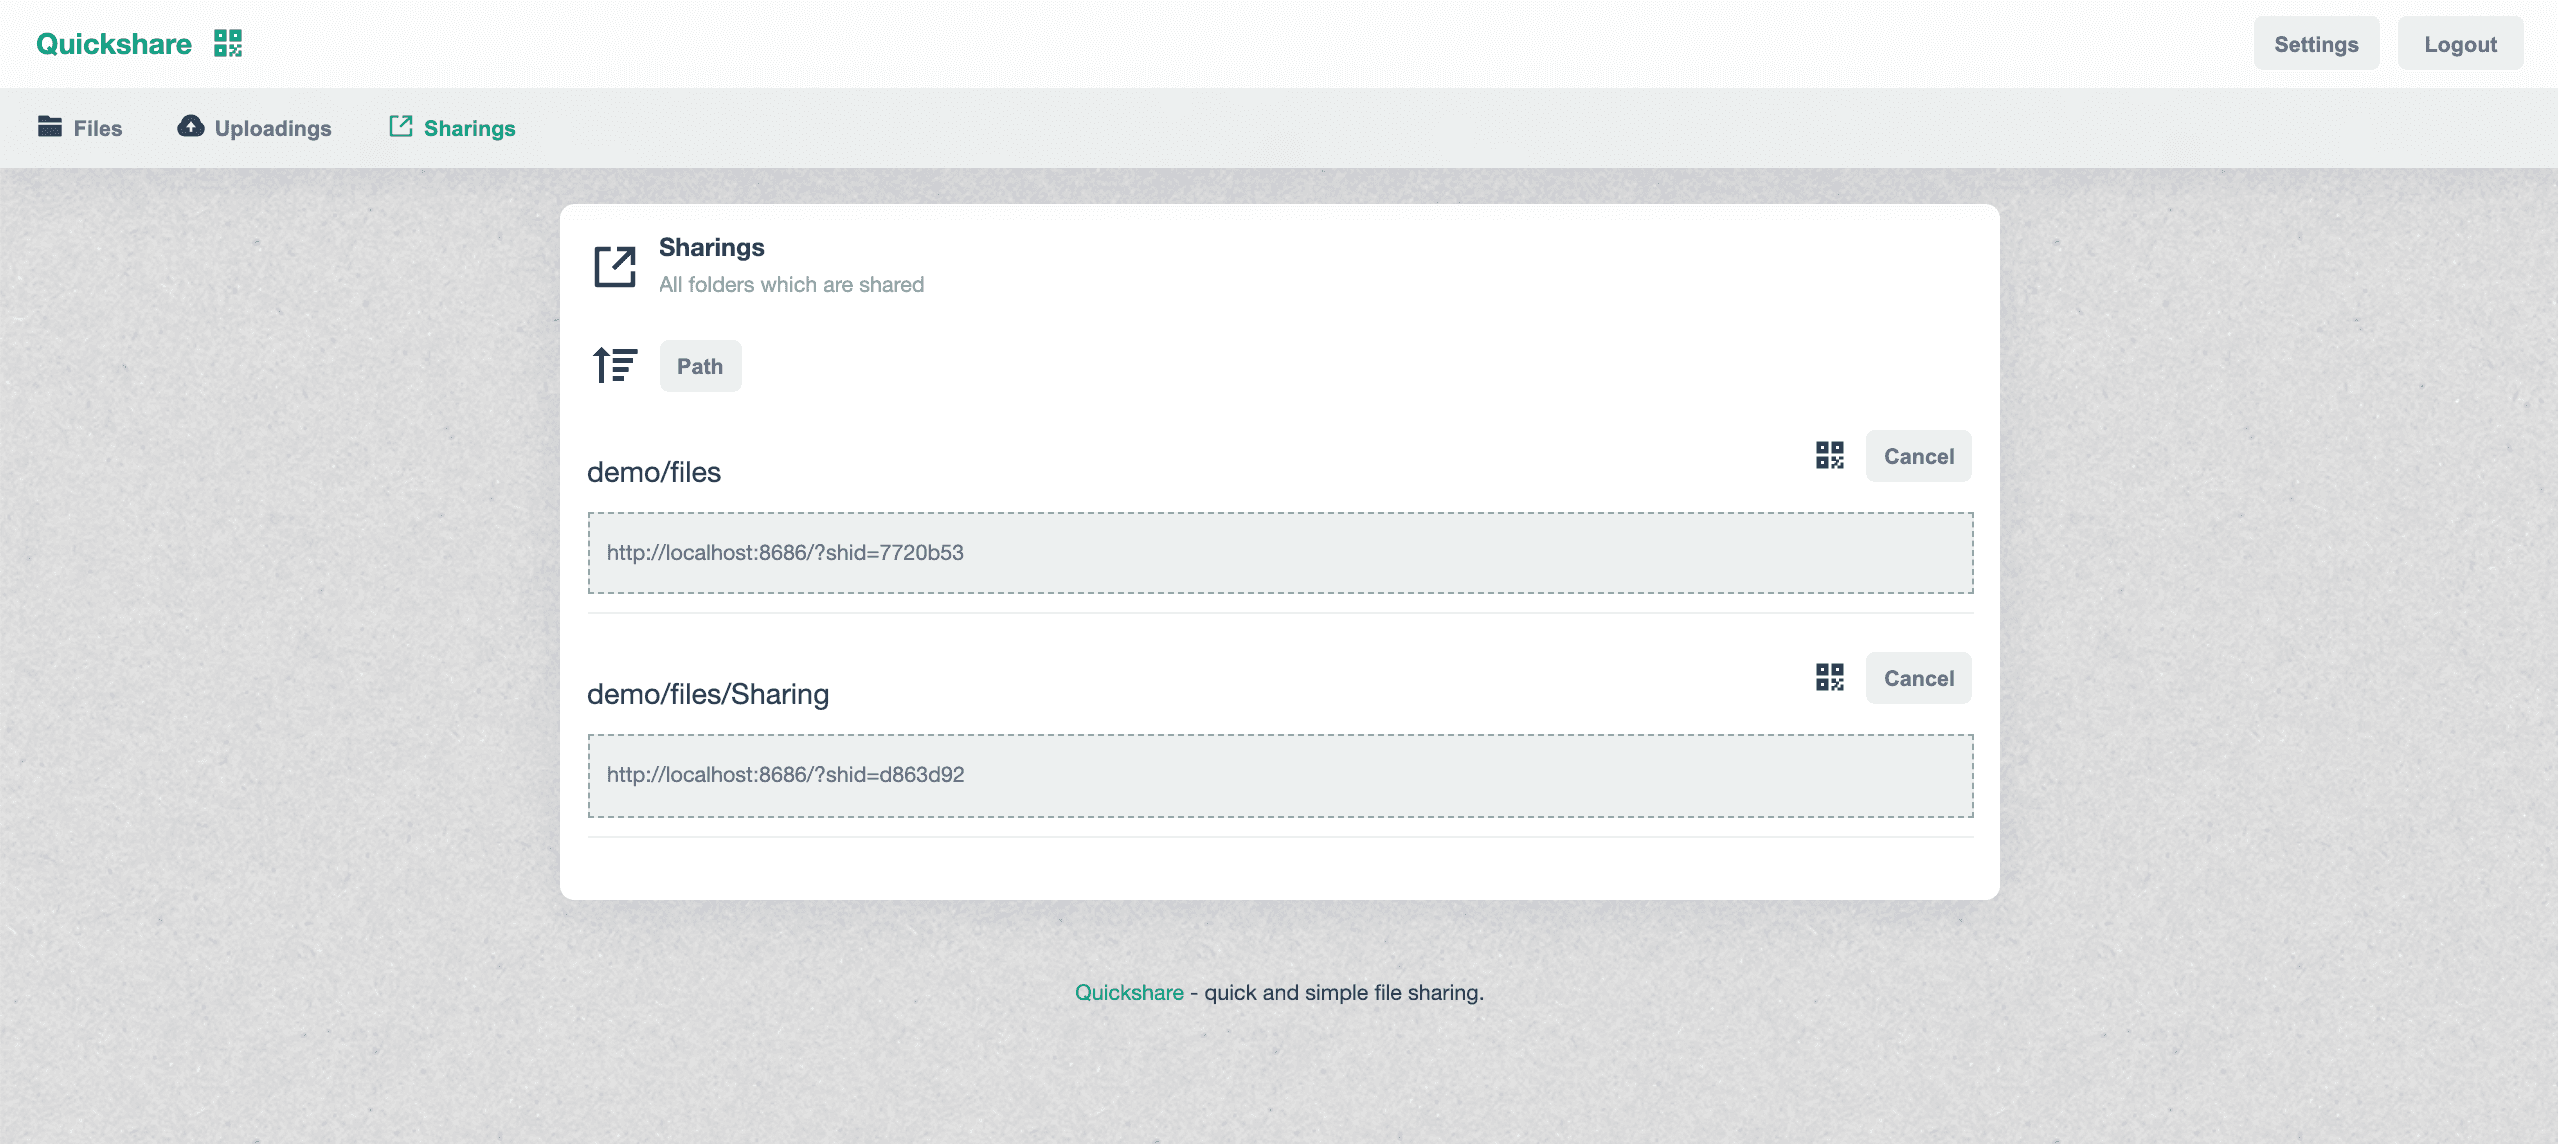Click the Sharings tab external-link icon
This screenshot has height=1144, width=2558.
click(400, 126)
